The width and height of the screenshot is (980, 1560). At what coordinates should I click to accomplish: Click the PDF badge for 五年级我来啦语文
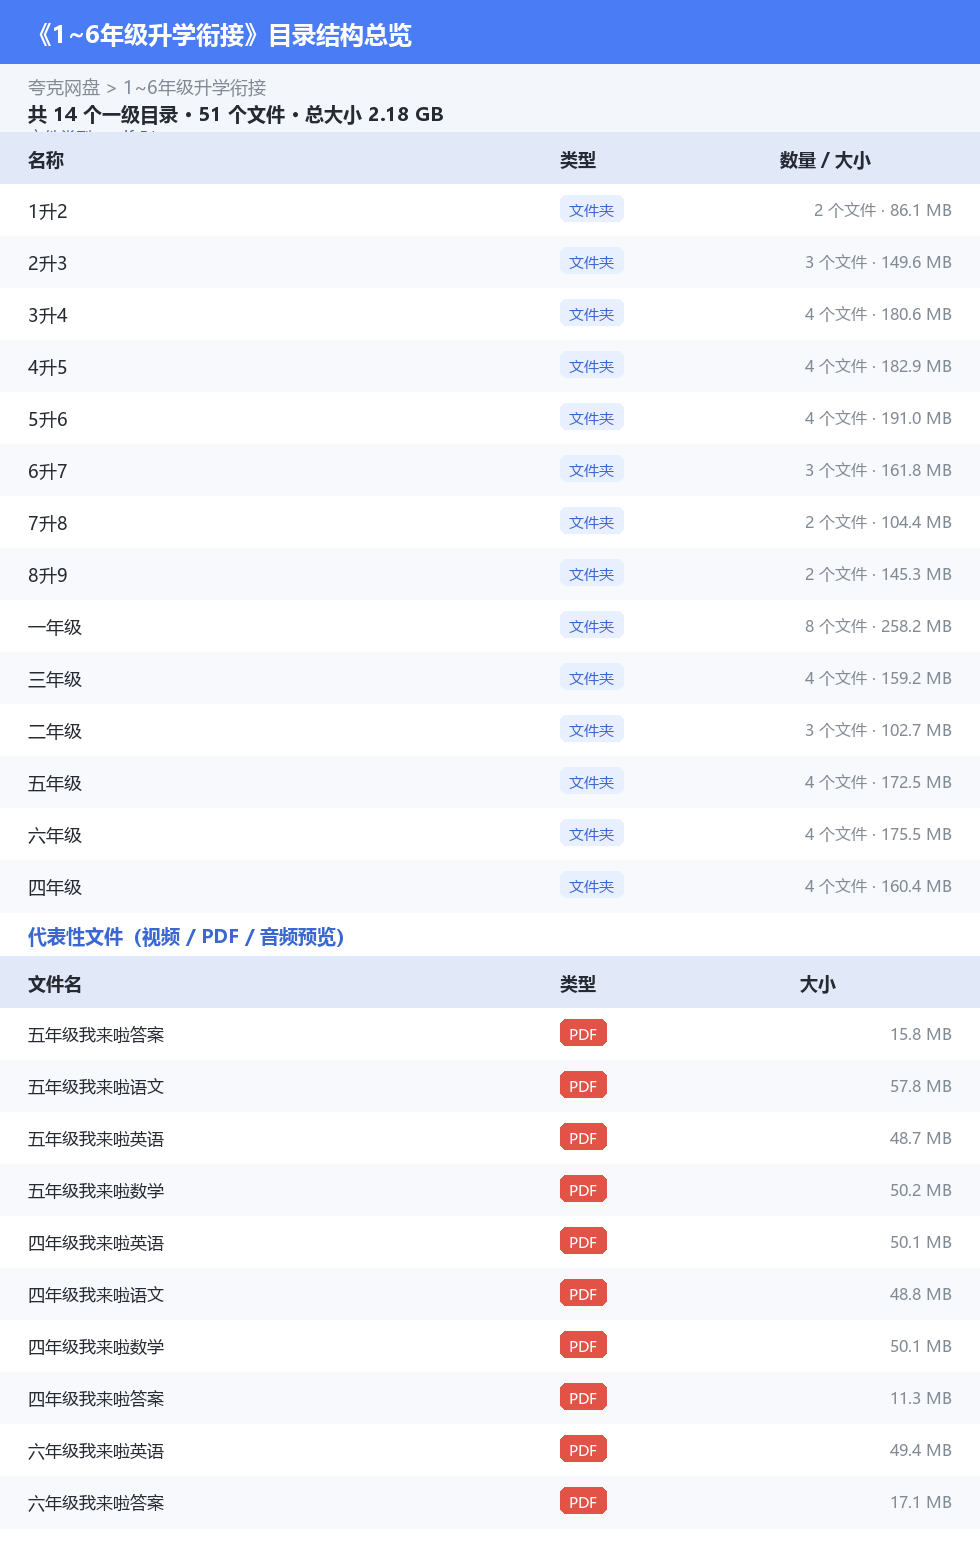coord(583,1085)
